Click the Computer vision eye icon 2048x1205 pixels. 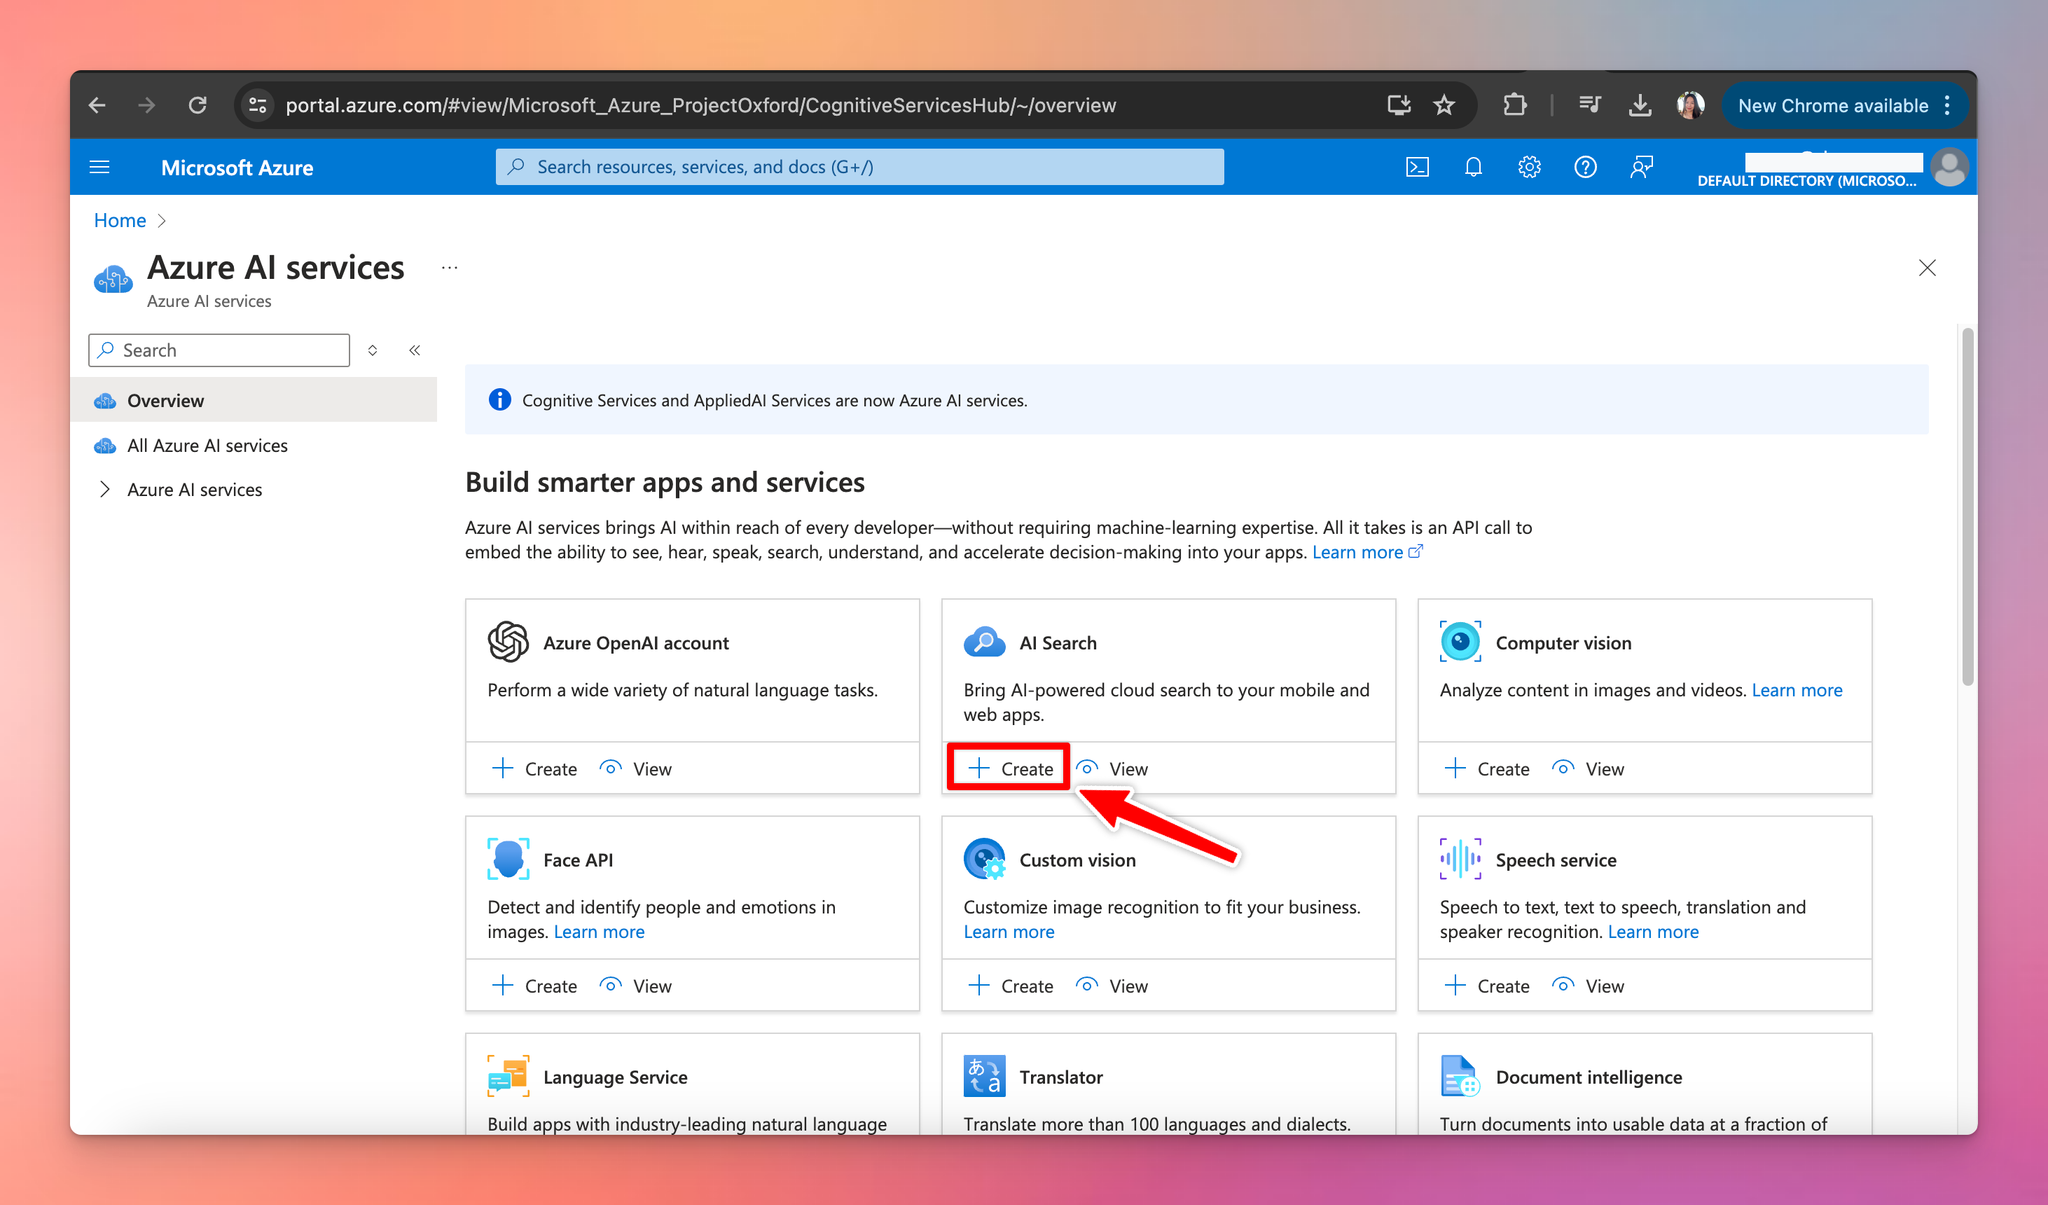(1460, 641)
